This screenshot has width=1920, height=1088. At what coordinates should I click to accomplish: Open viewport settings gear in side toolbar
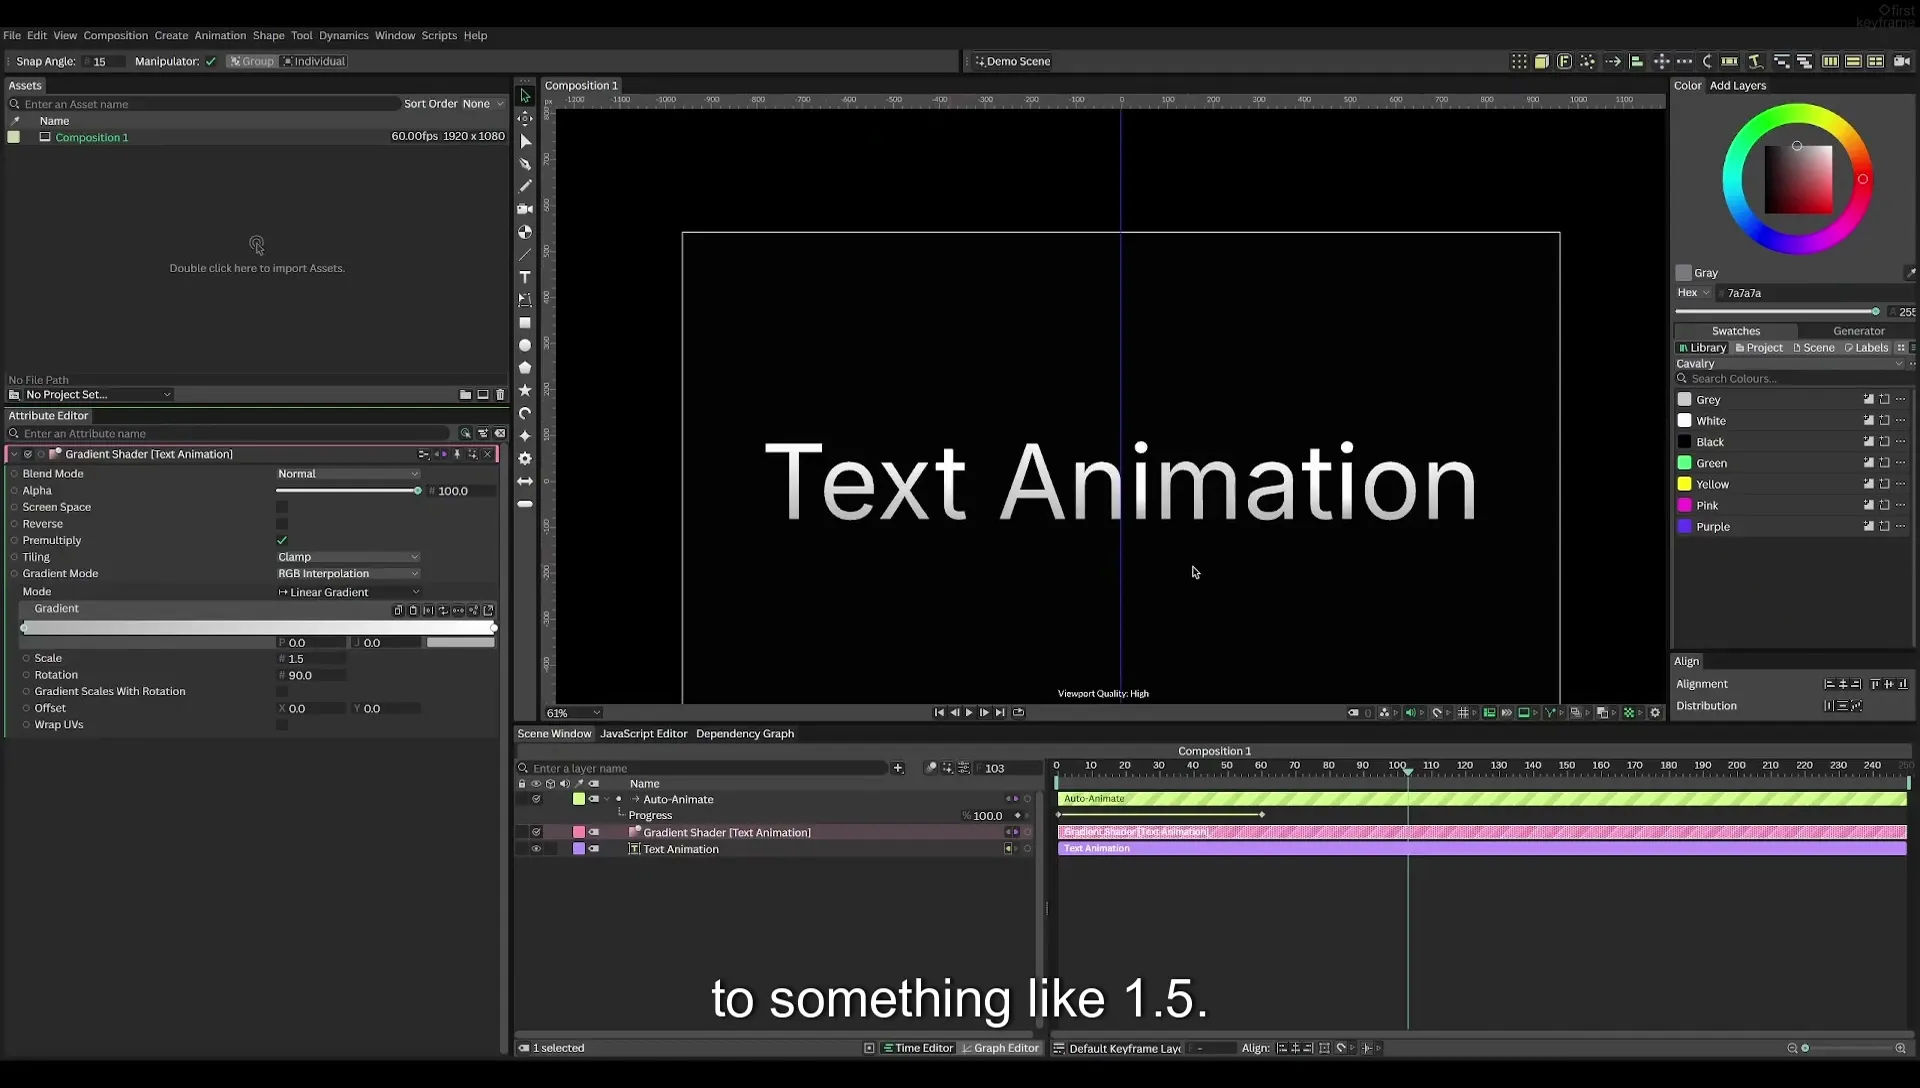pyautogui.click(x=525, y=458)
